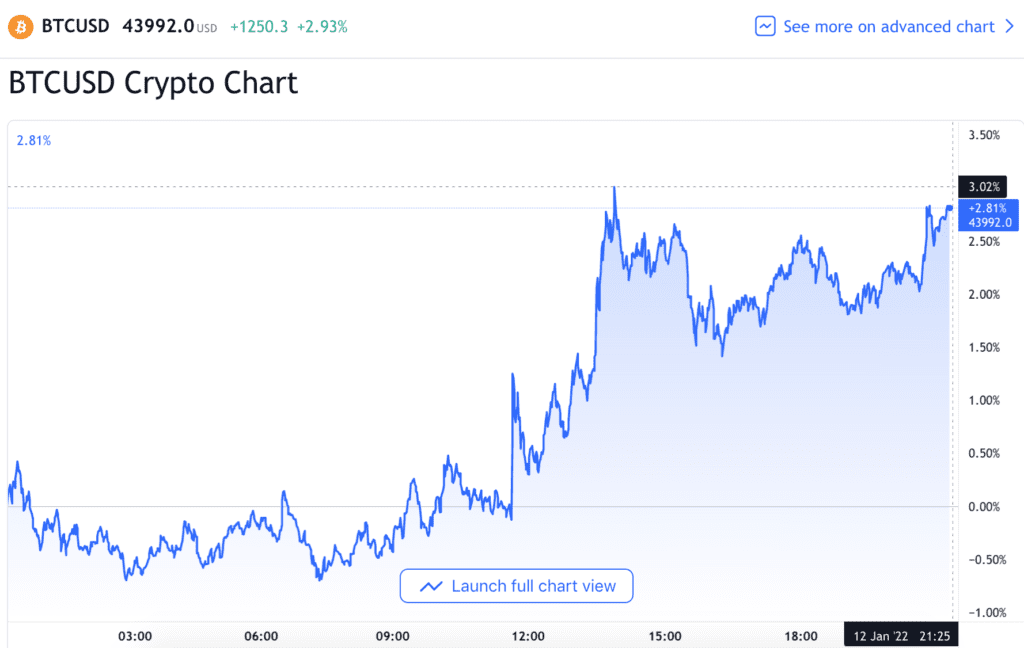
Task: Click the chart icon beside 'See more'
Action: (x=765, y=27)
